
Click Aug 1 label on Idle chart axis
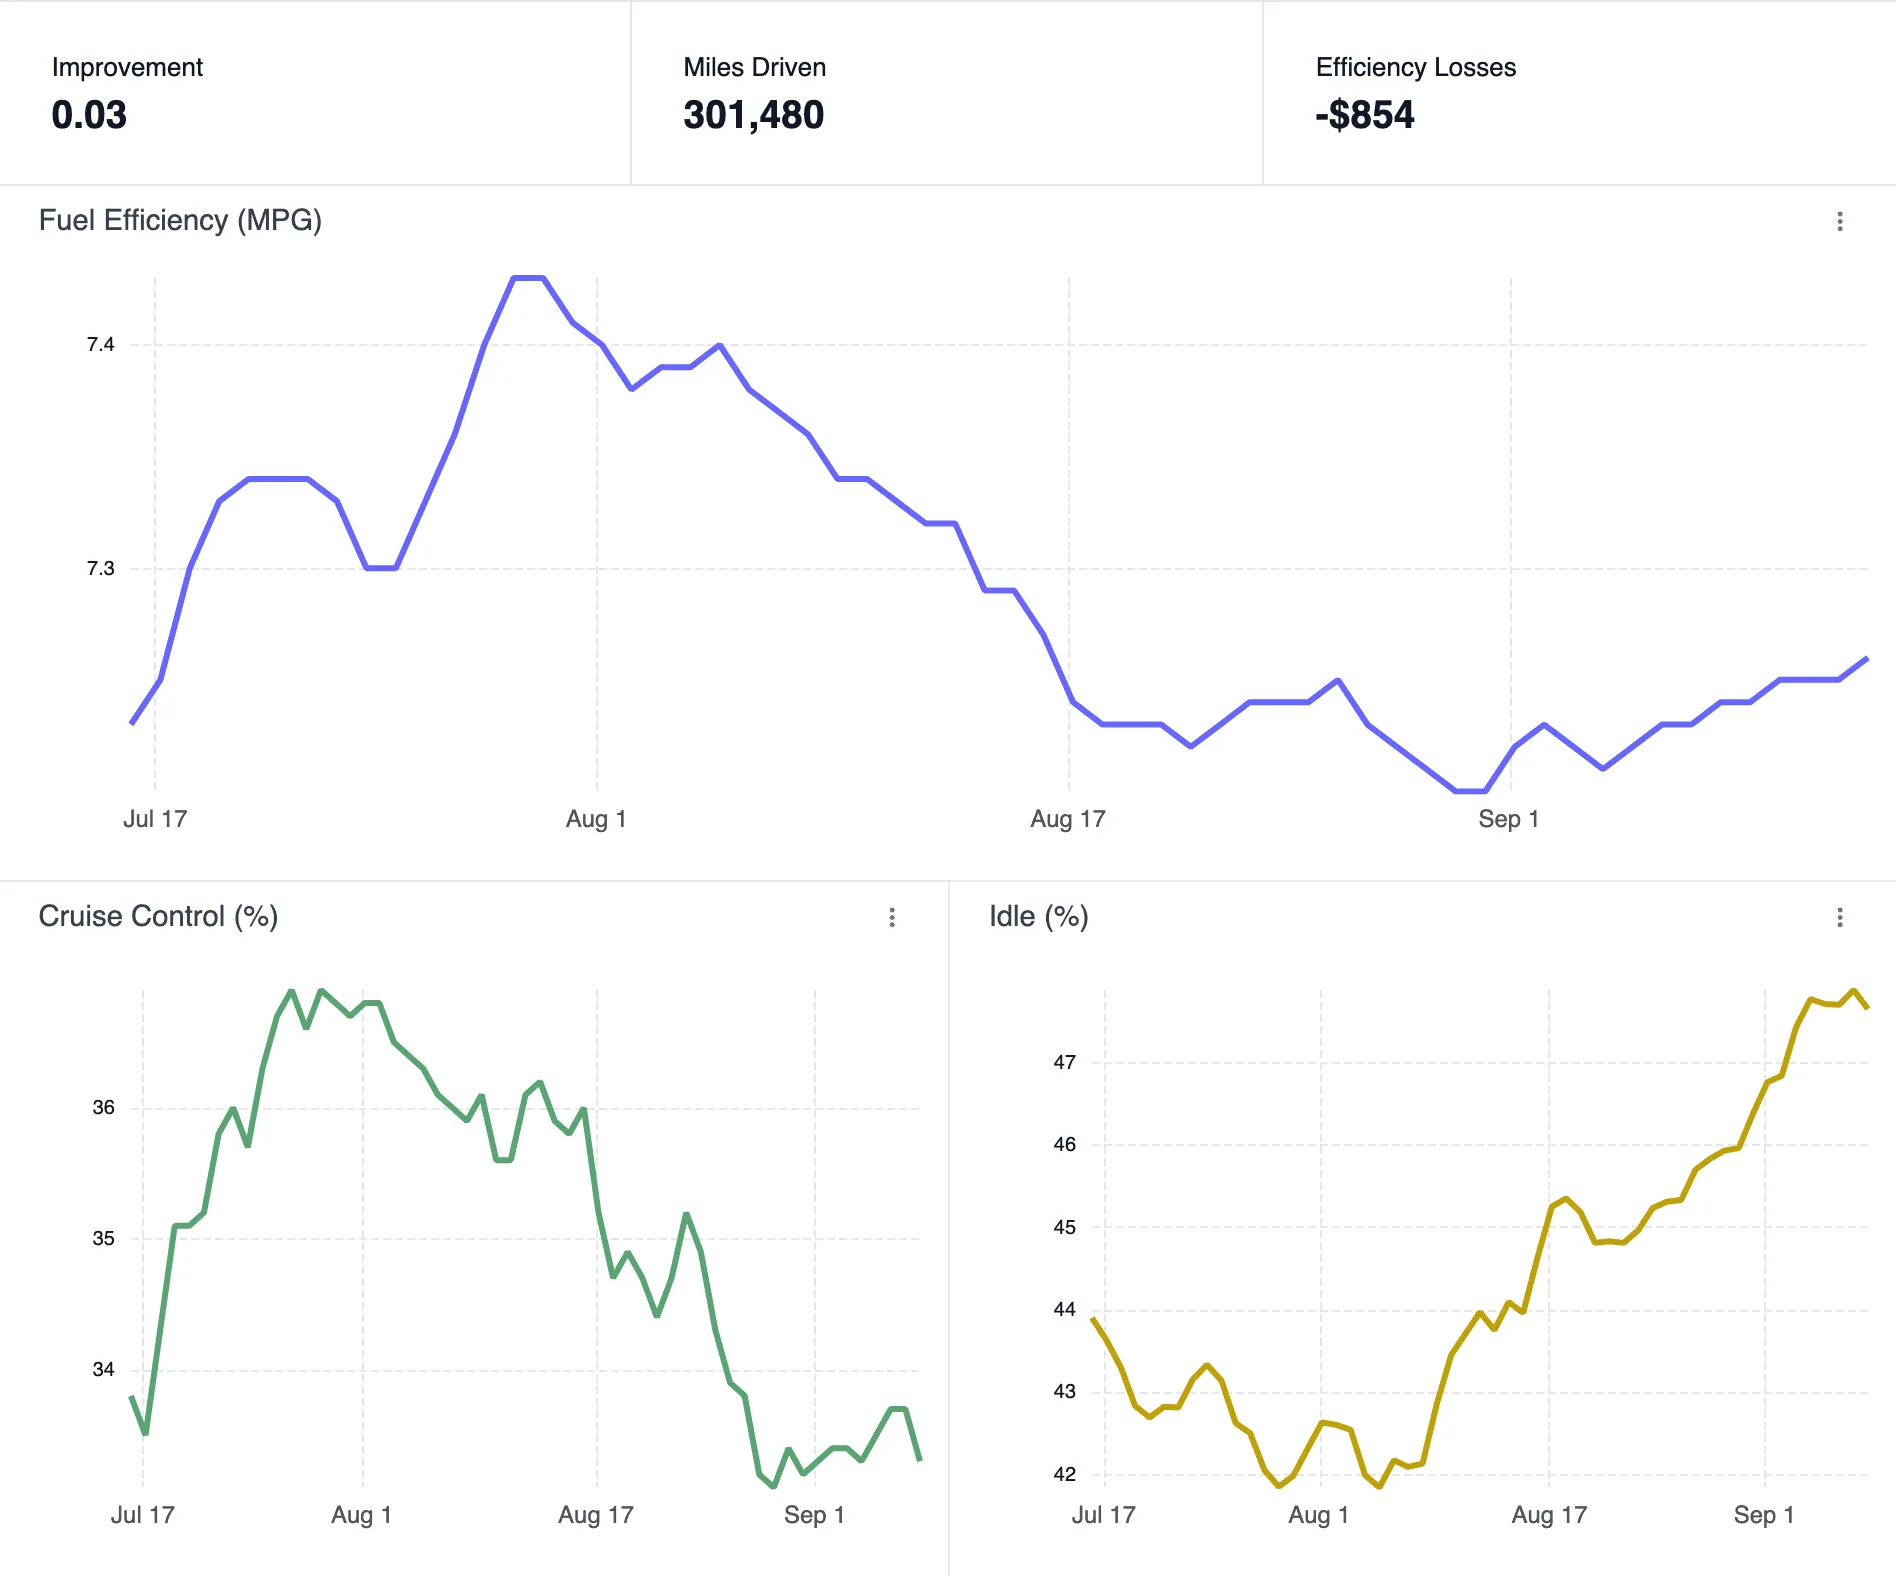pos(1319,1515)
